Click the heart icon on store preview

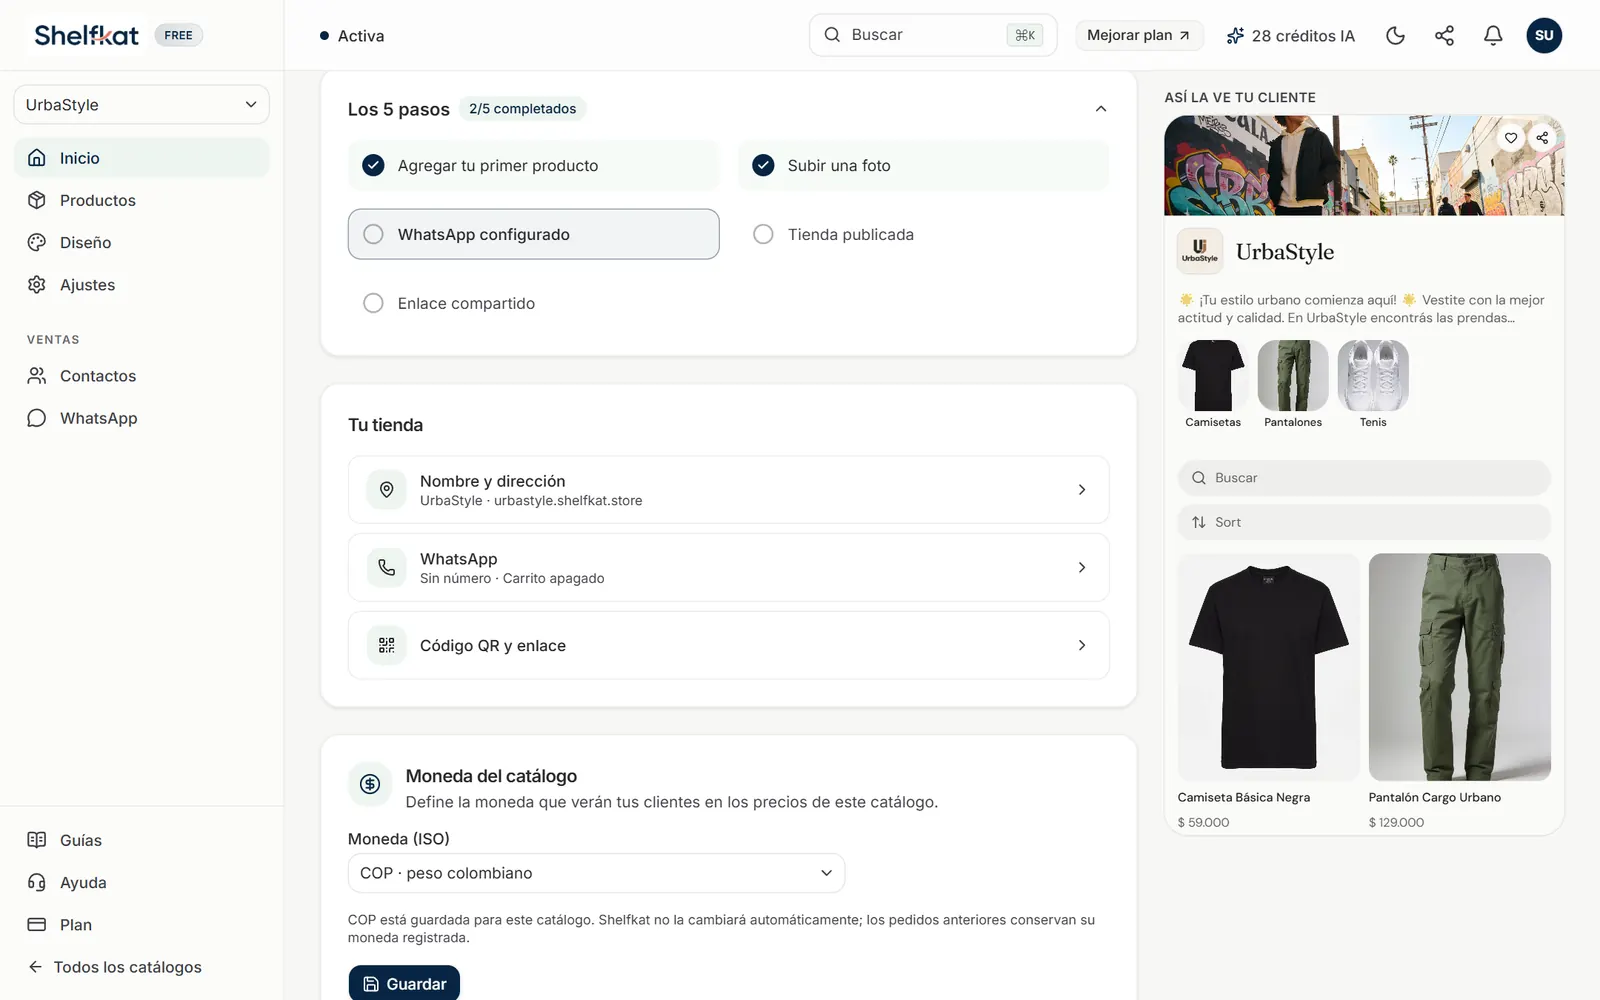click(1511, 138)
